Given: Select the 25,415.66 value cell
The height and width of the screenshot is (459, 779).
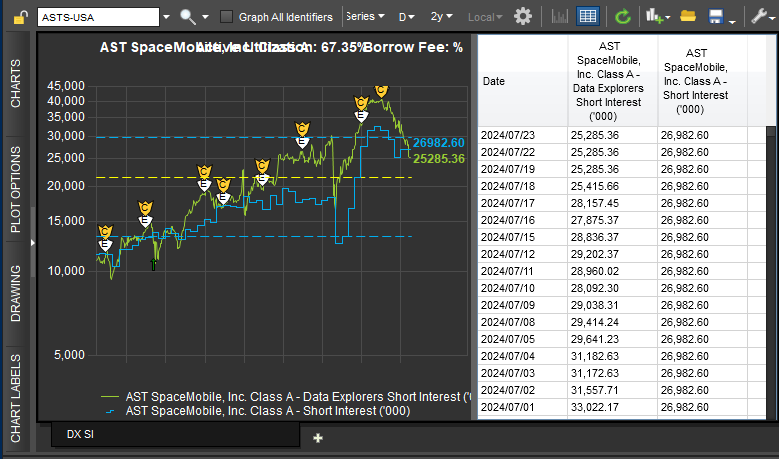Looking at the screenshot, I should [613, 186].
